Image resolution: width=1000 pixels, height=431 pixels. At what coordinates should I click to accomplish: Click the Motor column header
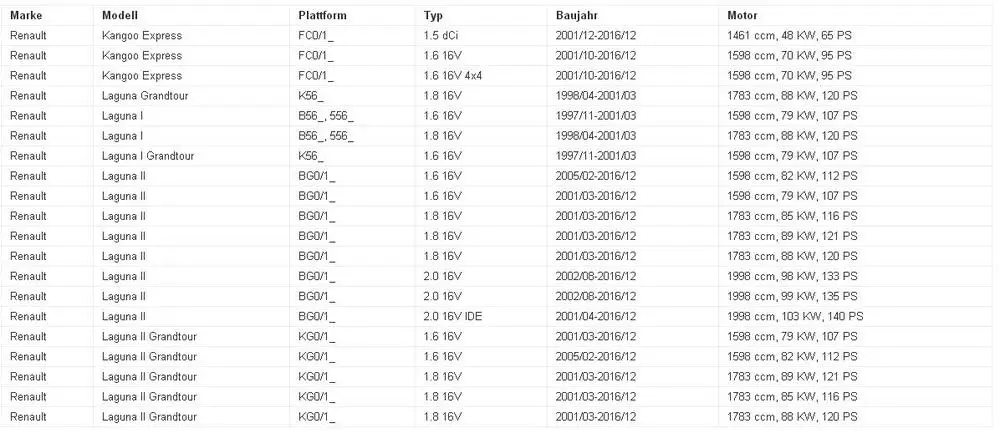pyautogui.click(x=742, y=15)
